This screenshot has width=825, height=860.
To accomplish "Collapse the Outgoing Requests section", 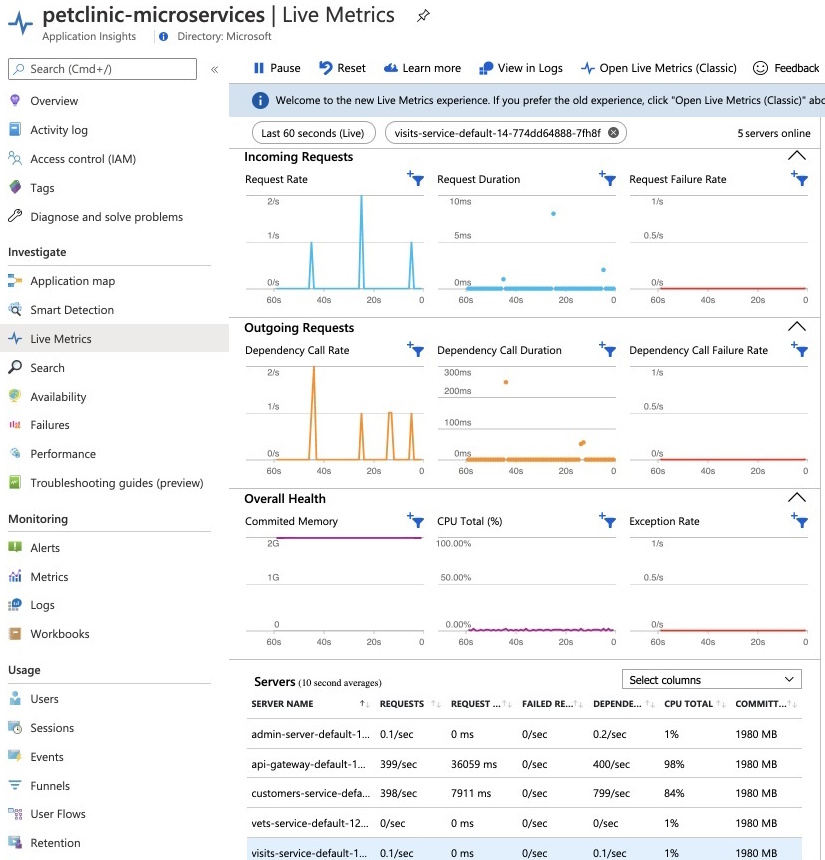I will (x=796, y=327).
